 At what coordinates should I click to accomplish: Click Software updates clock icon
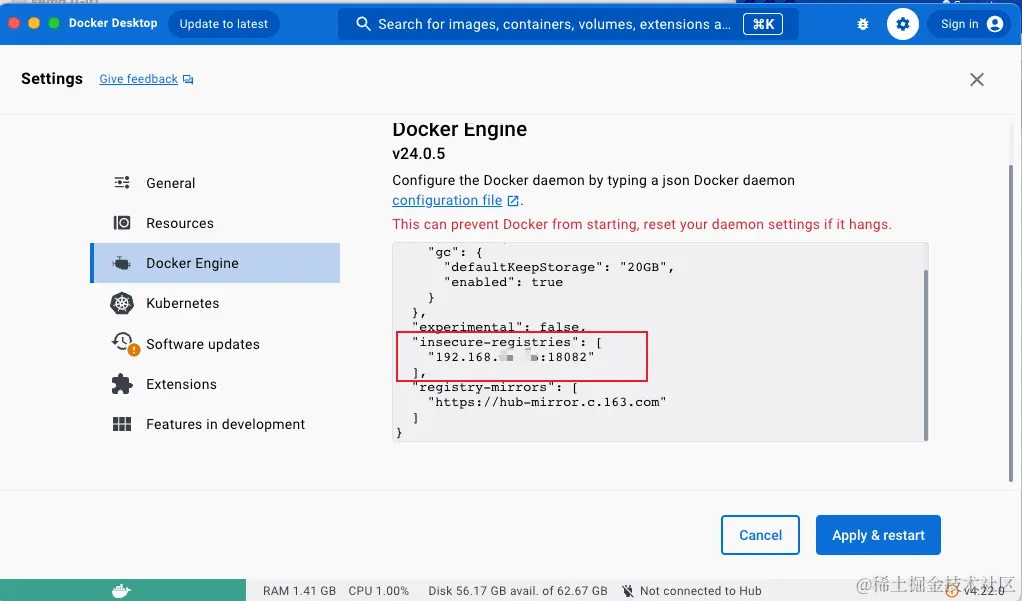tap(123, 342)
